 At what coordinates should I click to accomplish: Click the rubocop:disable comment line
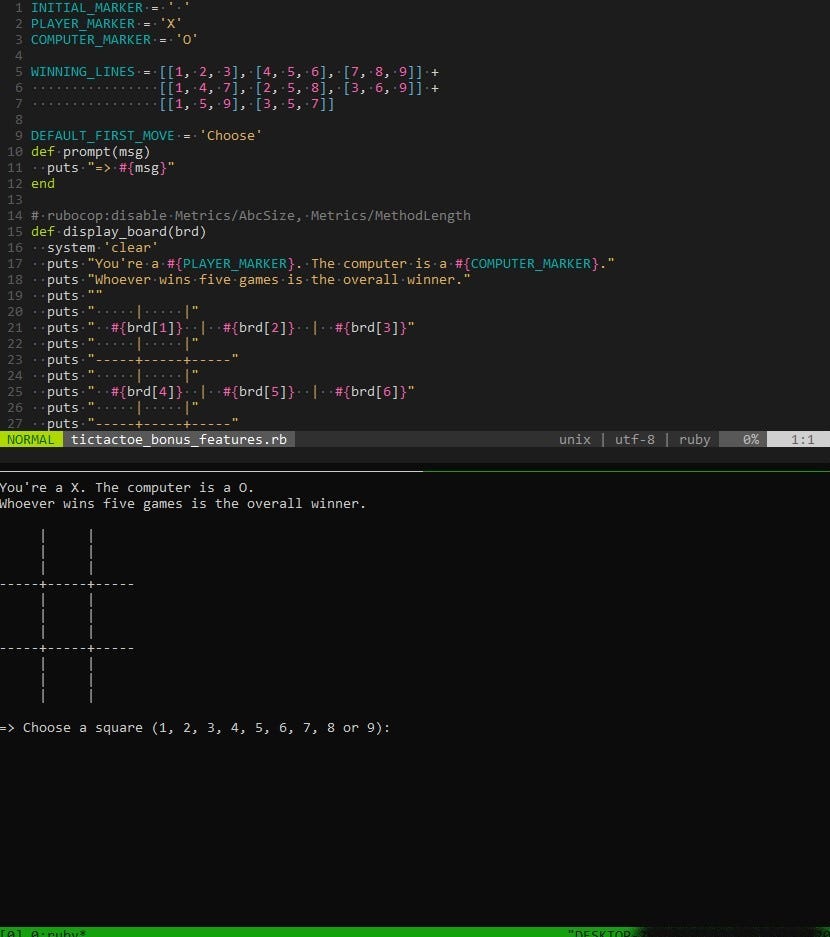pyautogui.click(x=250, y=216)
